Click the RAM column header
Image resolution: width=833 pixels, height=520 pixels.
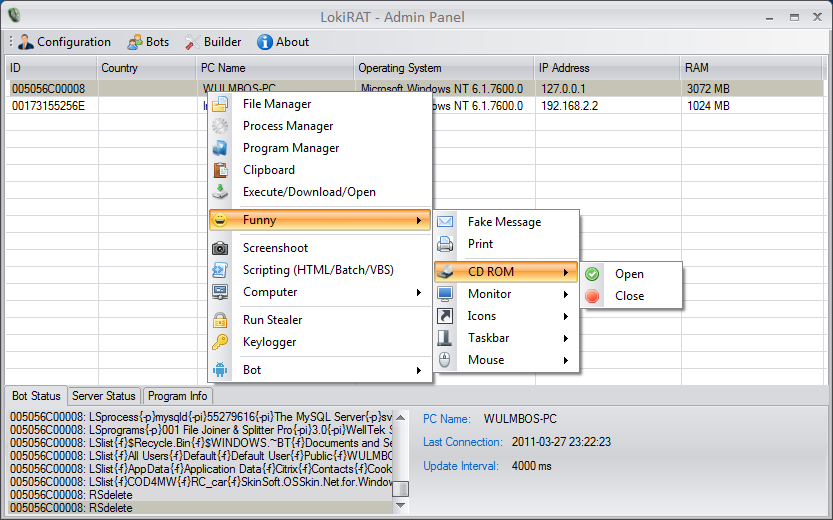tap(752, 68)
